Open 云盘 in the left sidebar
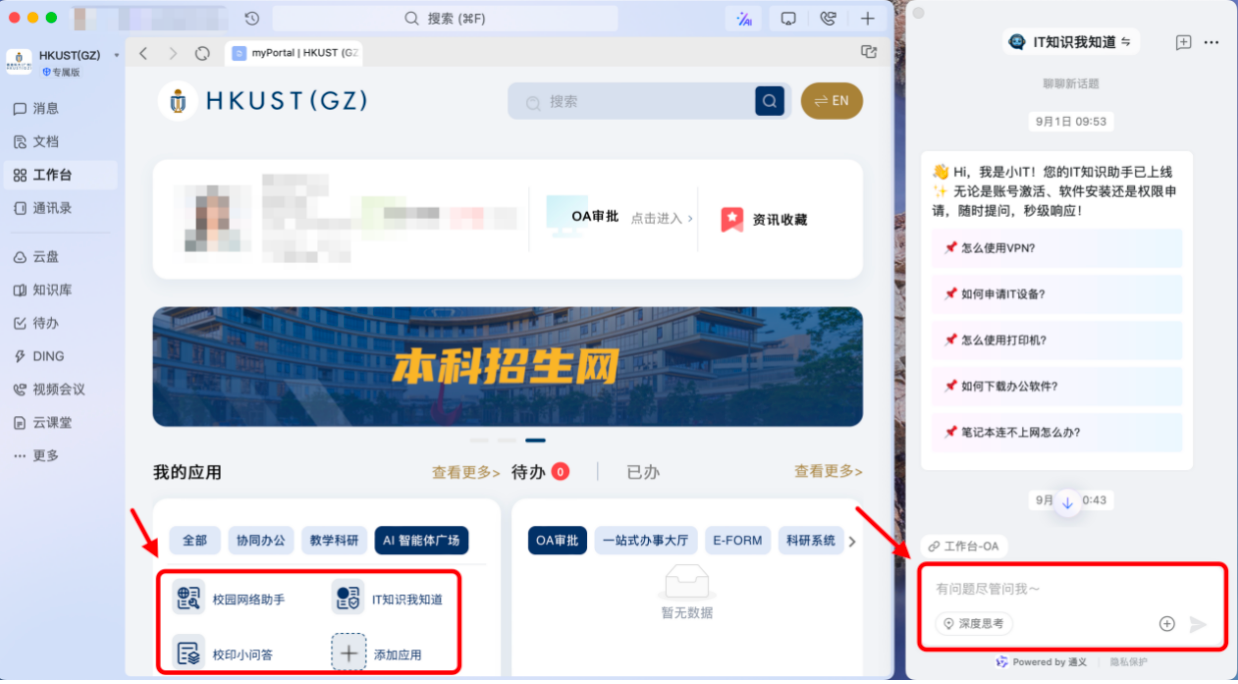Screen dimensions: 1238x684 pos(60,257)
